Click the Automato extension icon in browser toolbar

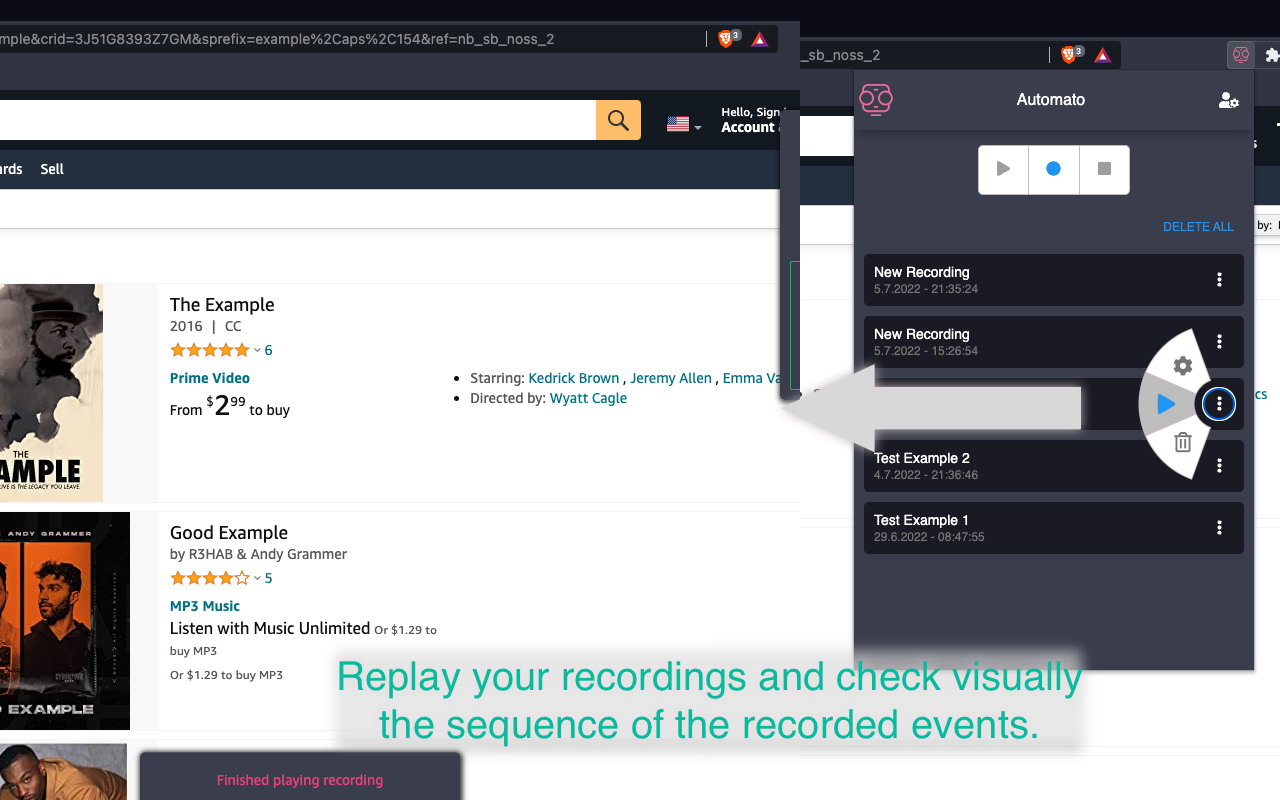tap(1241, 55)
